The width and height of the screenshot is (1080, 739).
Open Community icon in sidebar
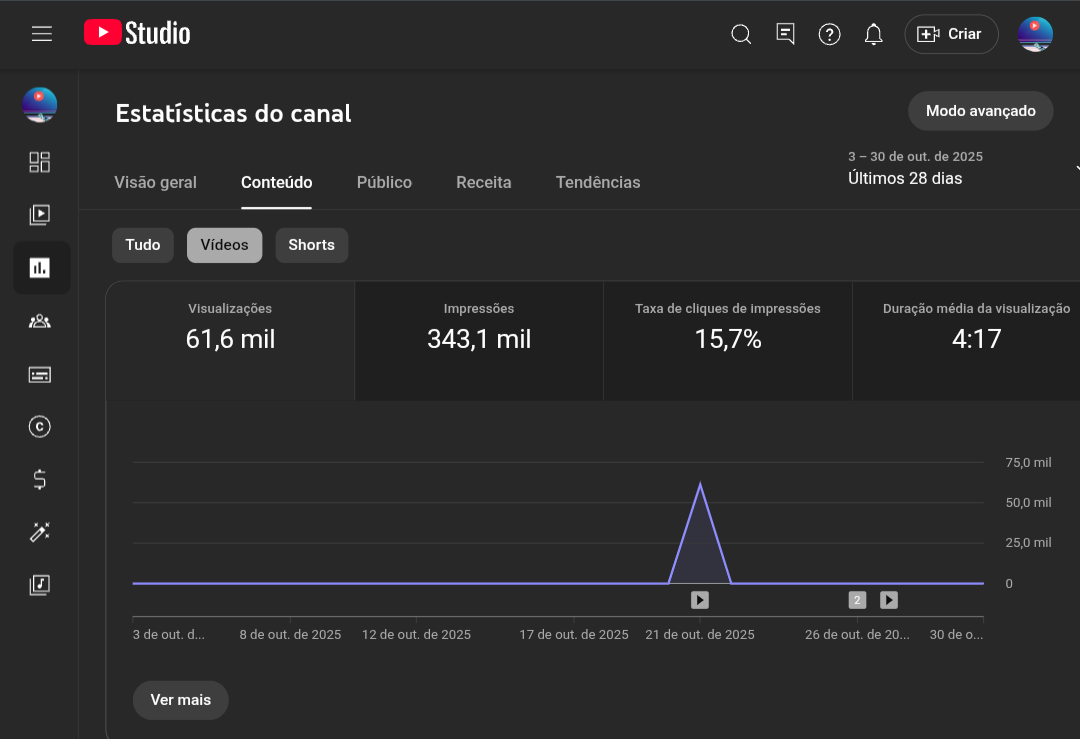40,321
